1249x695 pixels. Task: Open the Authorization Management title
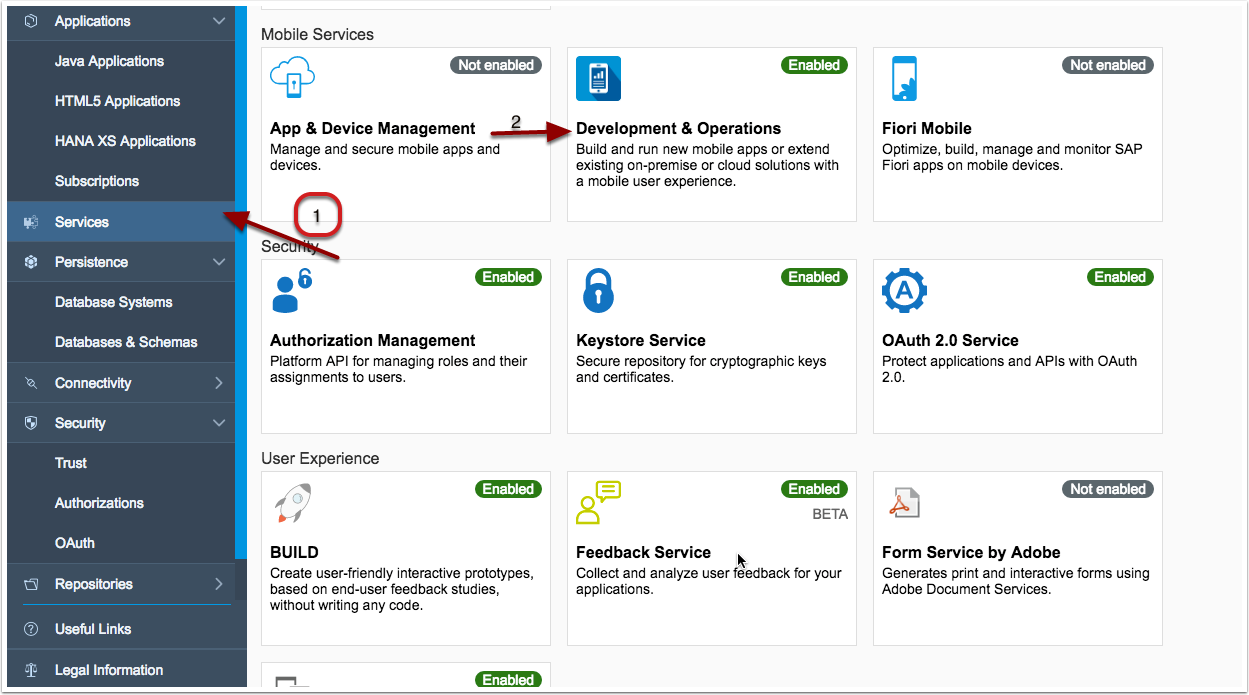click(x=373, y=340)
